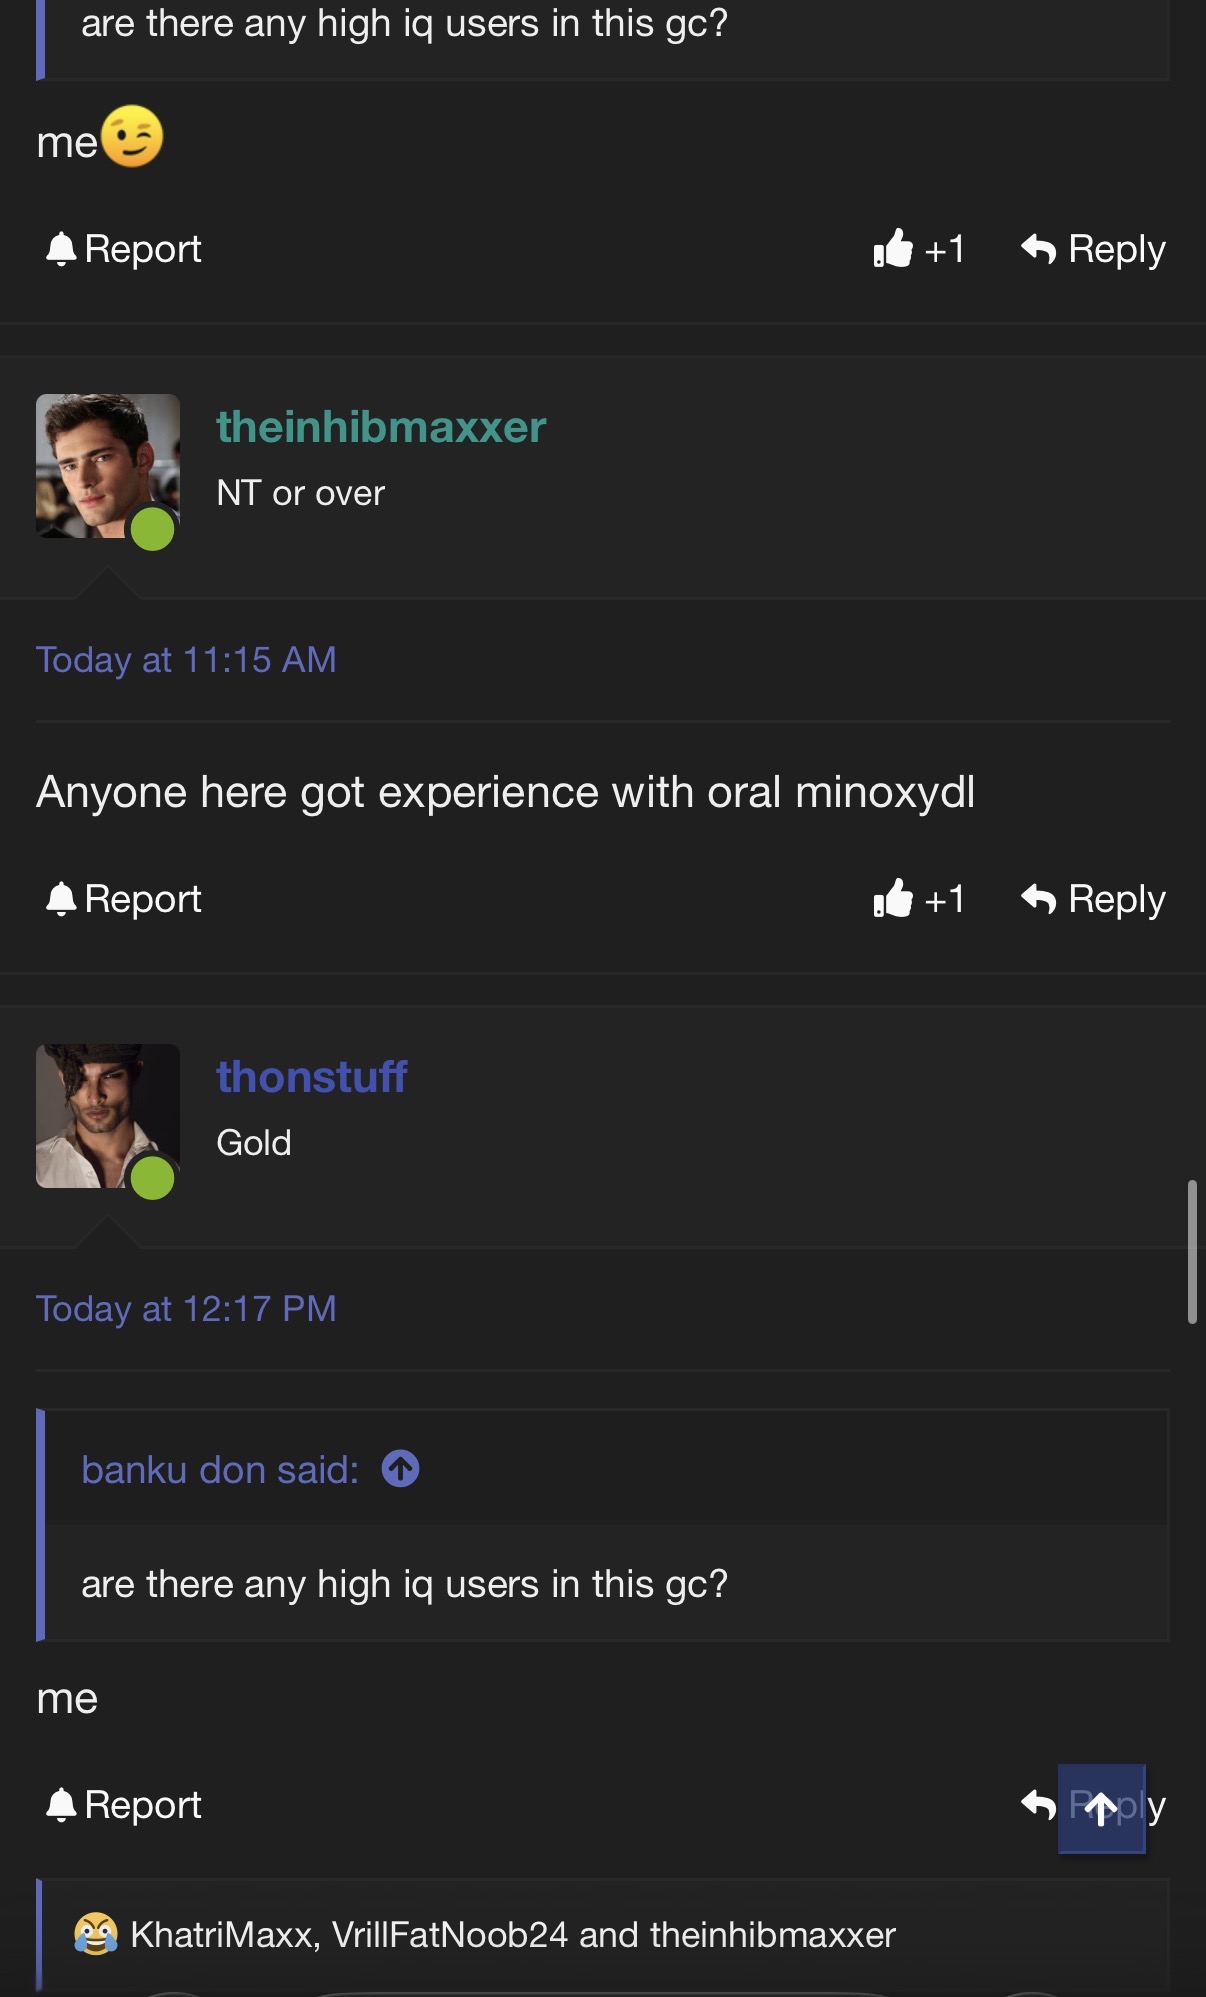
Task: Open the 'Today at 11:15 AM' post permalink
Action: 186,660
